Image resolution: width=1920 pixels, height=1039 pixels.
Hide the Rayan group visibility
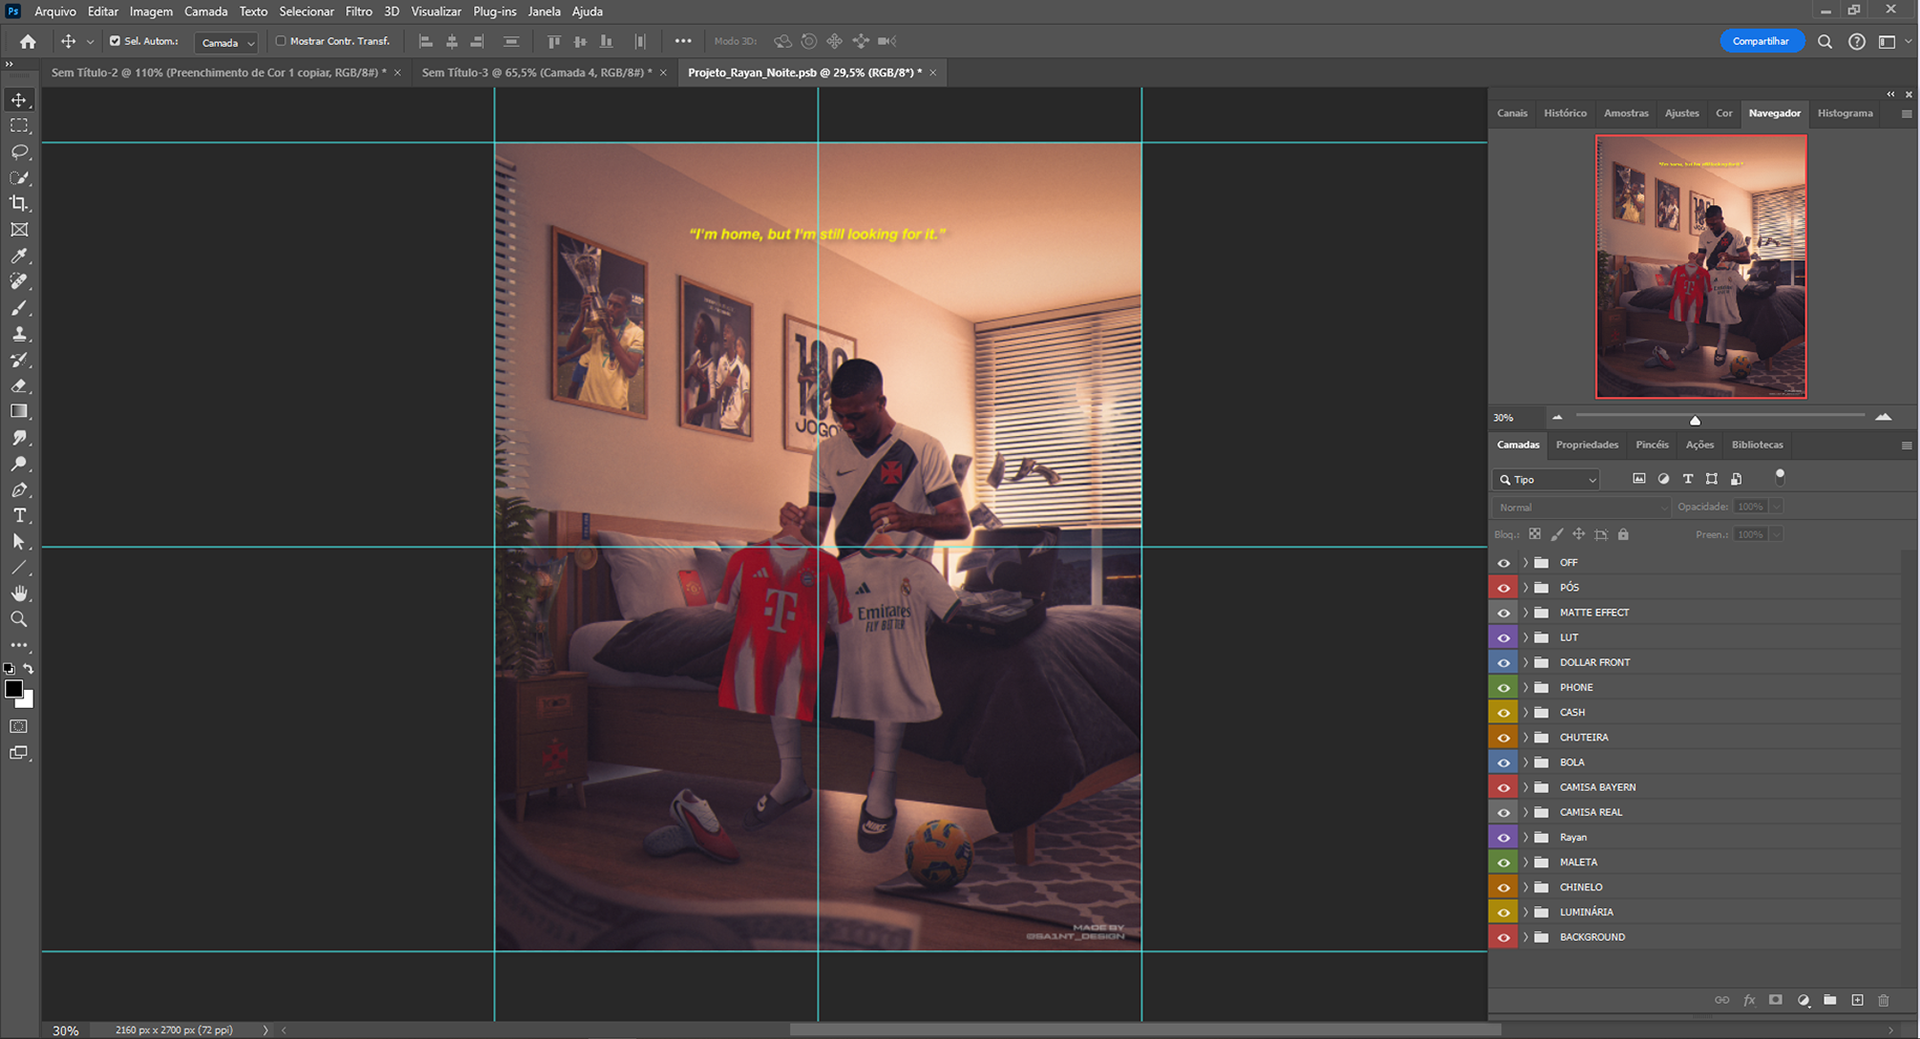pyautogui.click(x=1503, y=837)
